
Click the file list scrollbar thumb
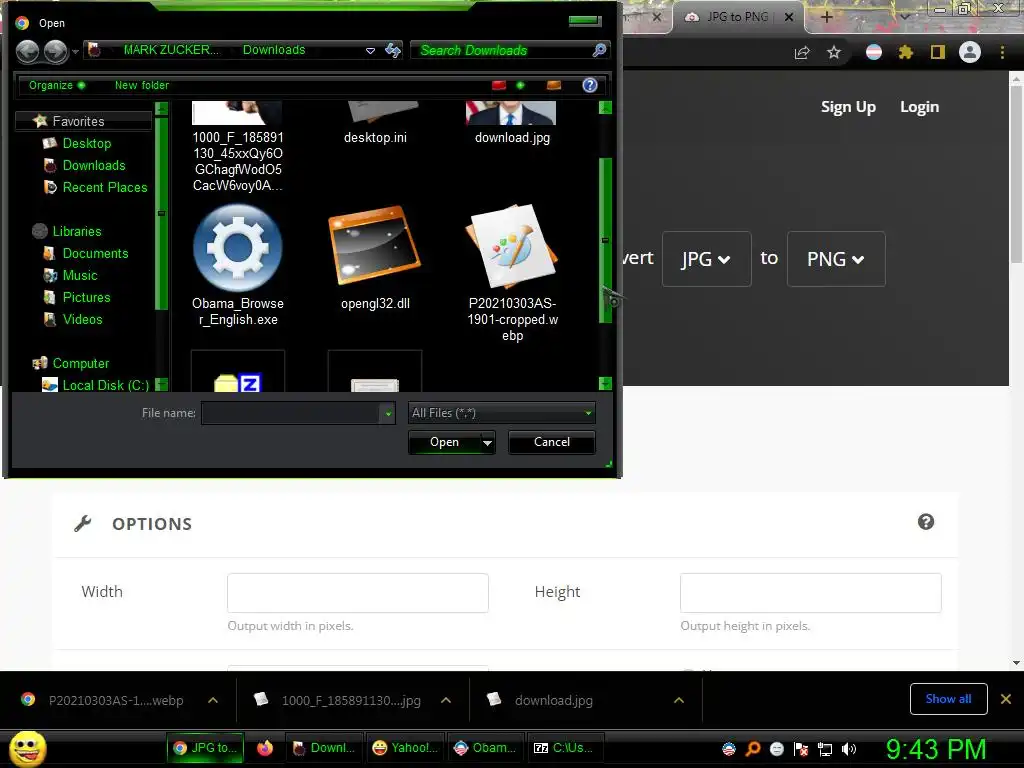[x=605, y=240]
